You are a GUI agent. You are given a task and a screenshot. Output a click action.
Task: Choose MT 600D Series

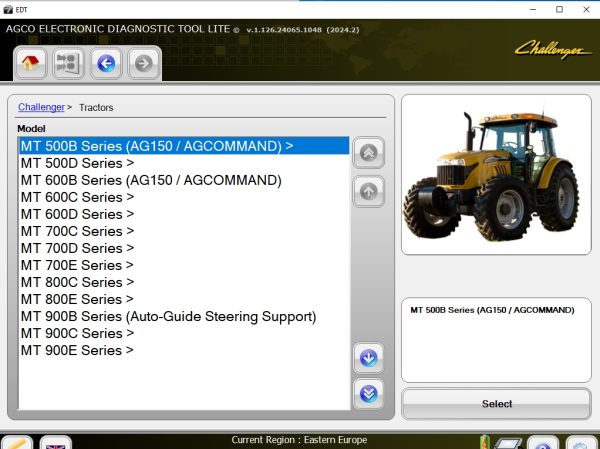tap(184, 214)
